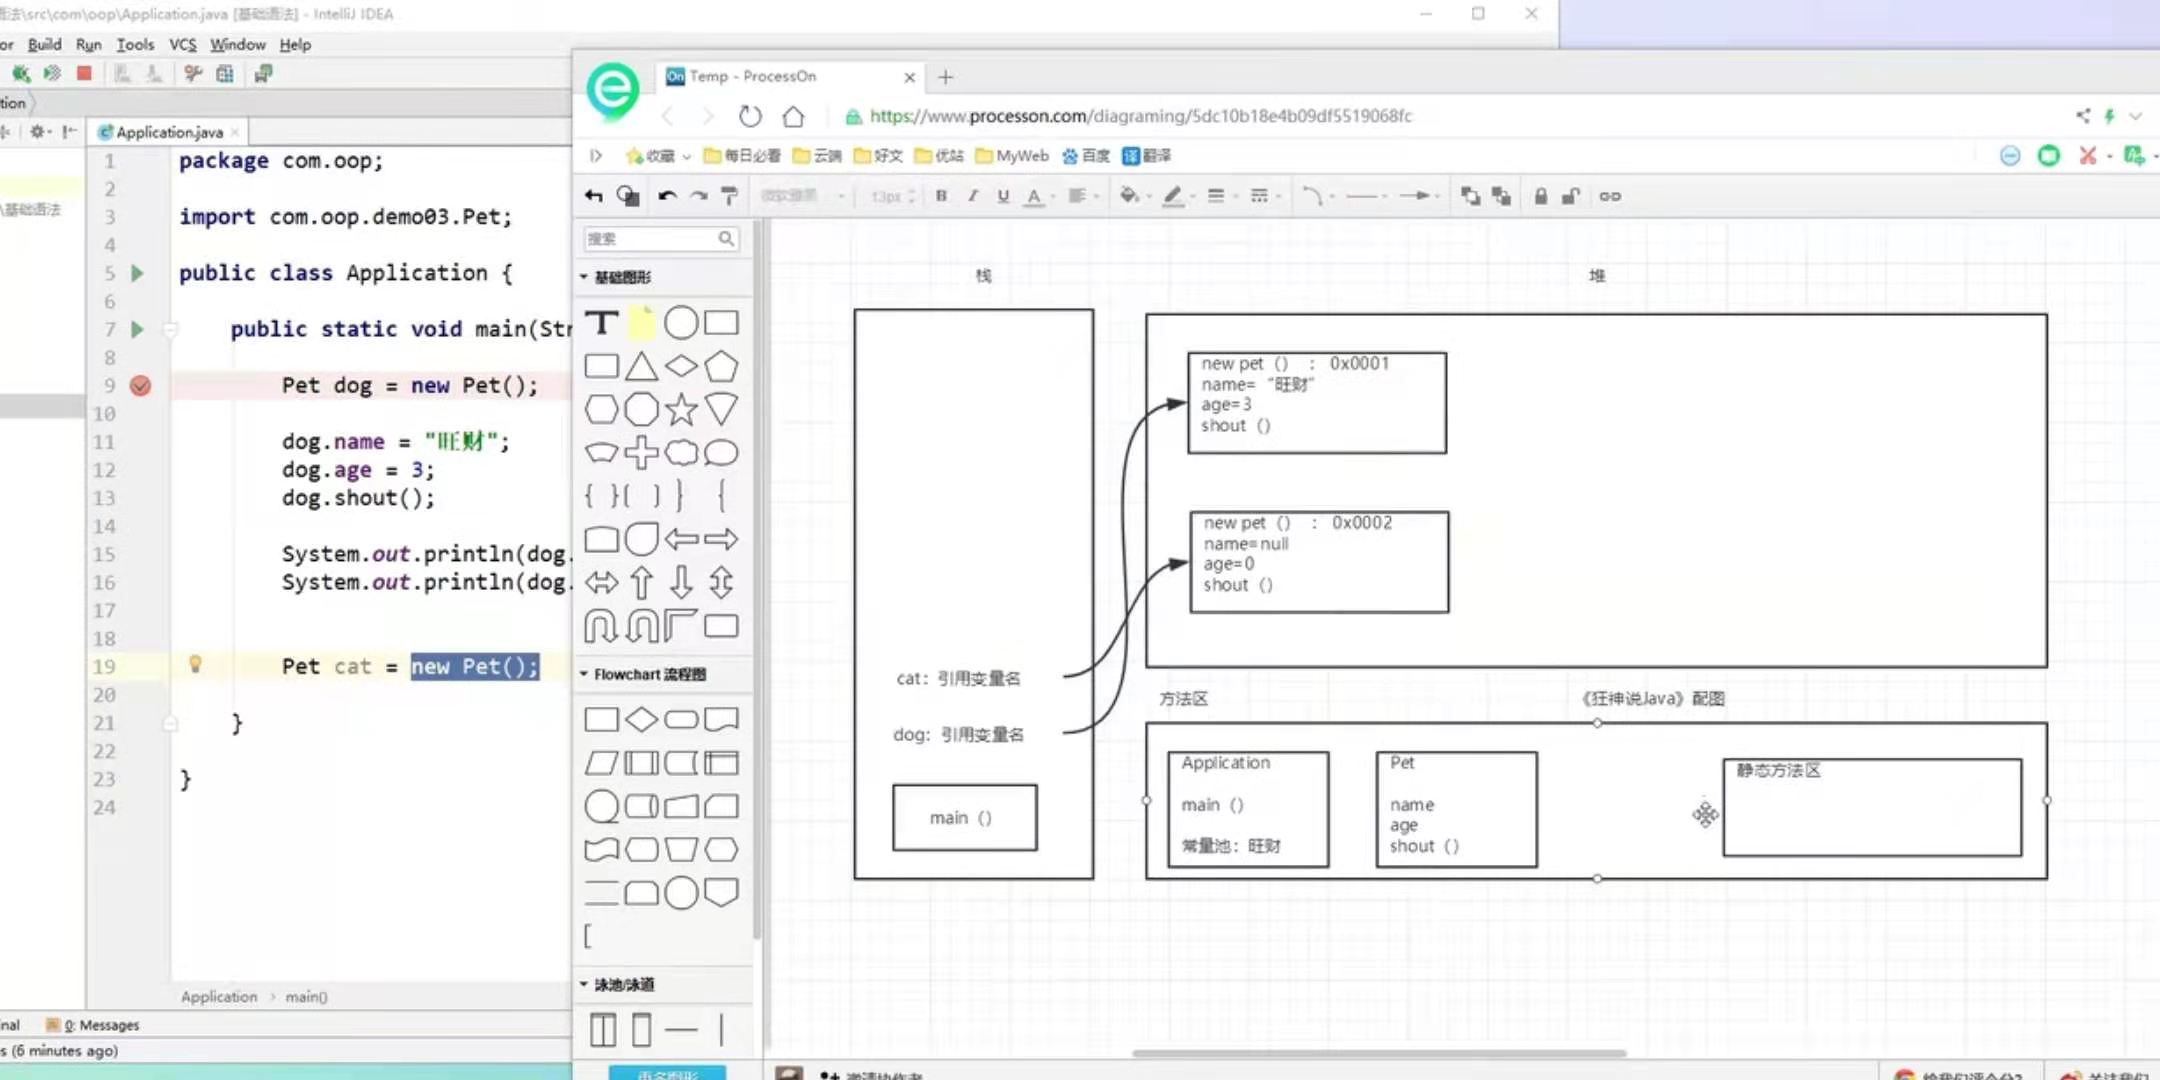The width and height of the screenshot is (2160, 1080).
Task: Open the font family dropdown
Action: coord(802,196)
